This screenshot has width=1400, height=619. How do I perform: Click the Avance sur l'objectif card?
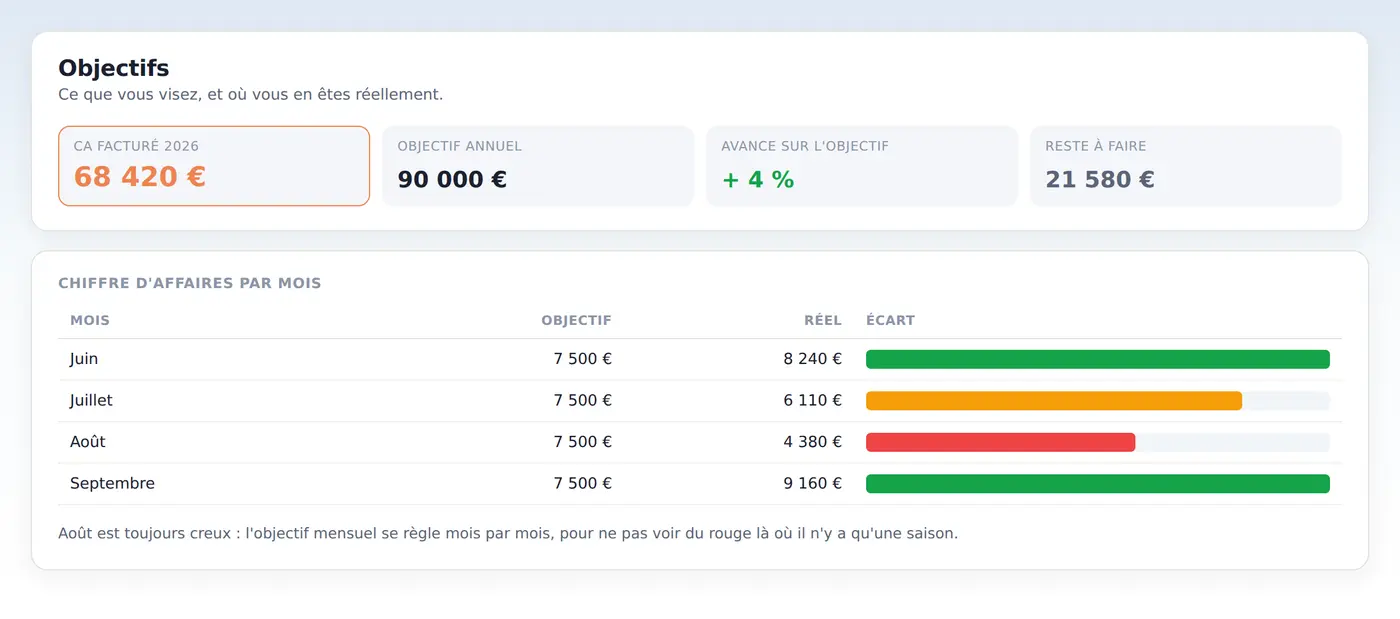click(862, 166)
